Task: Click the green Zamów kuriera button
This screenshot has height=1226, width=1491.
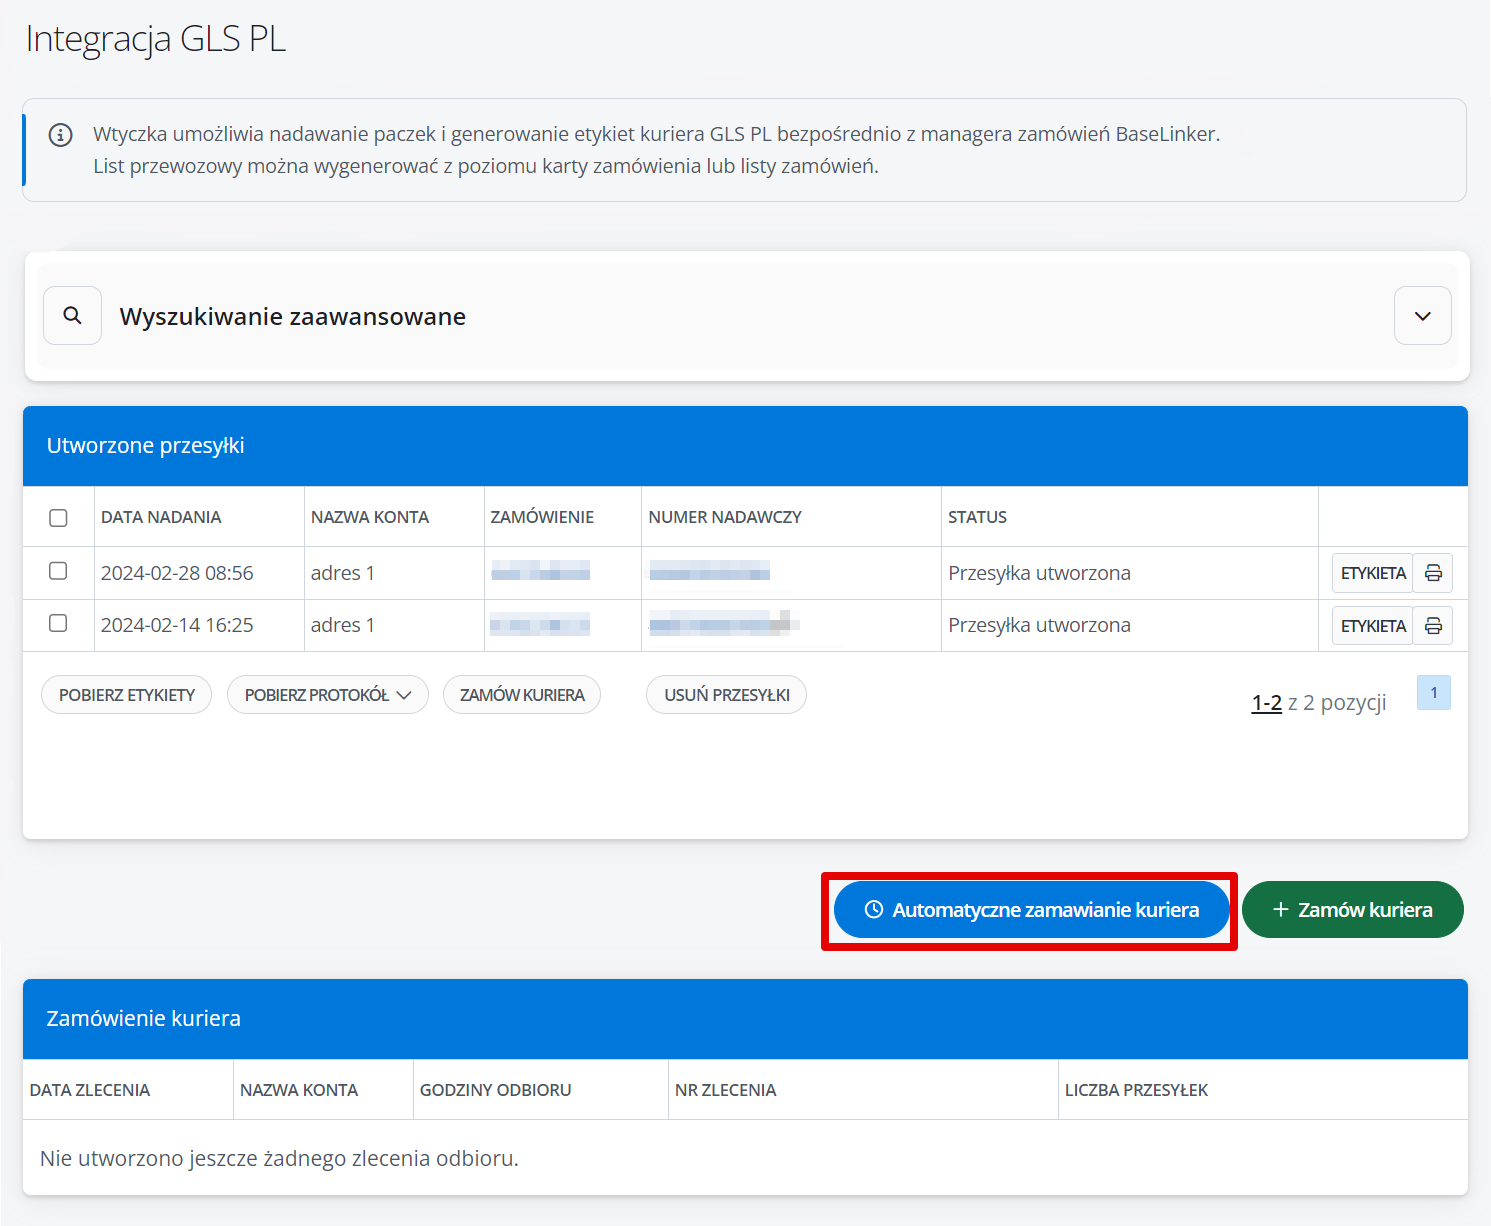Action: [x=1353, y=910]
